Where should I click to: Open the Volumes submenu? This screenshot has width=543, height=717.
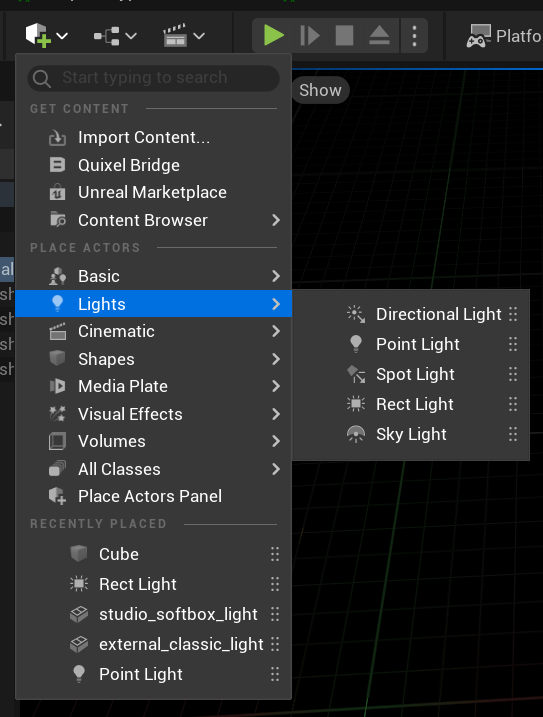tap(154, 441)
